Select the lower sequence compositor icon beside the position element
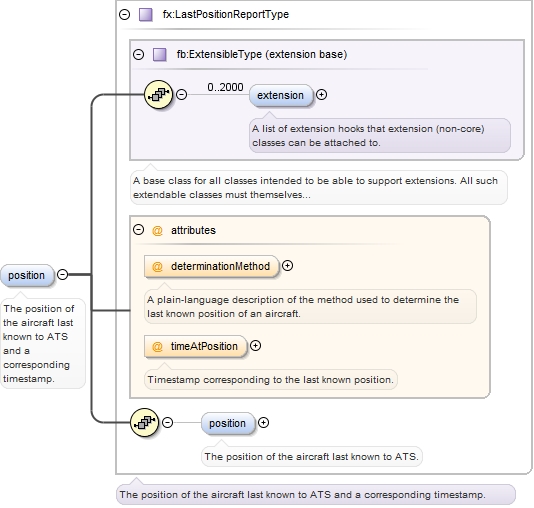Viewport: 534px width, 508px height. point(144,423)
